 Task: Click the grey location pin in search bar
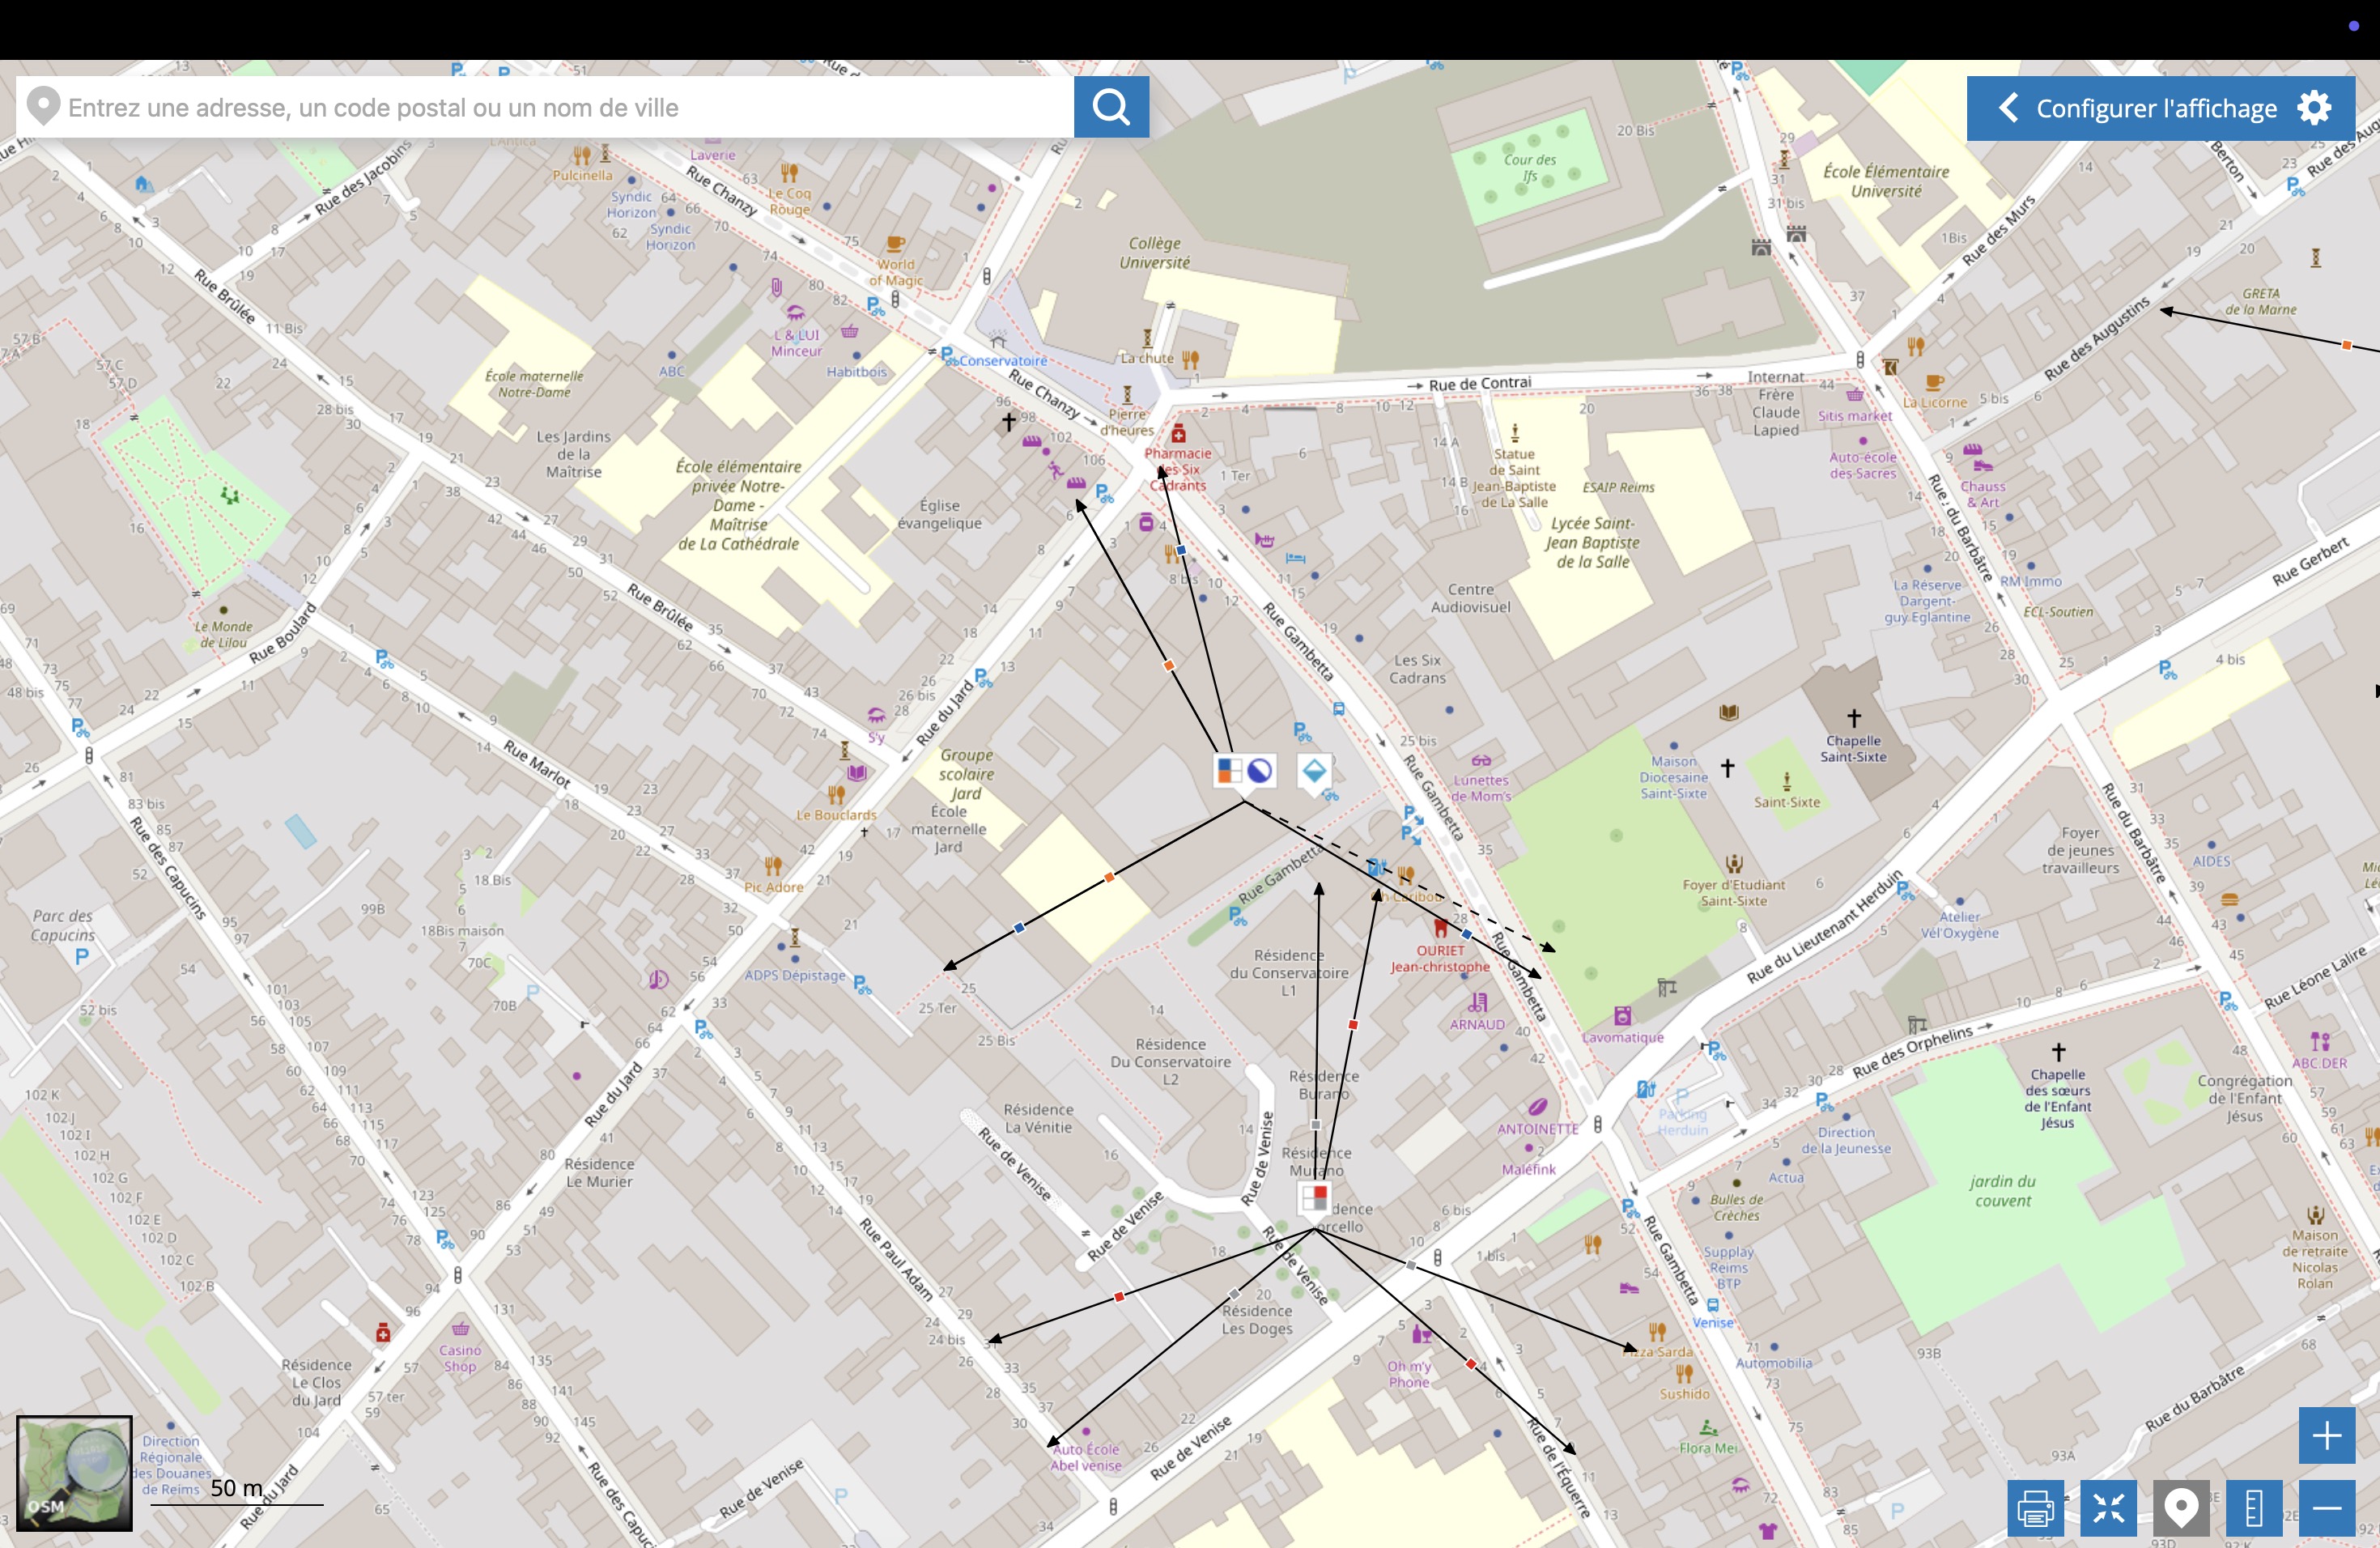pos(43,107)
